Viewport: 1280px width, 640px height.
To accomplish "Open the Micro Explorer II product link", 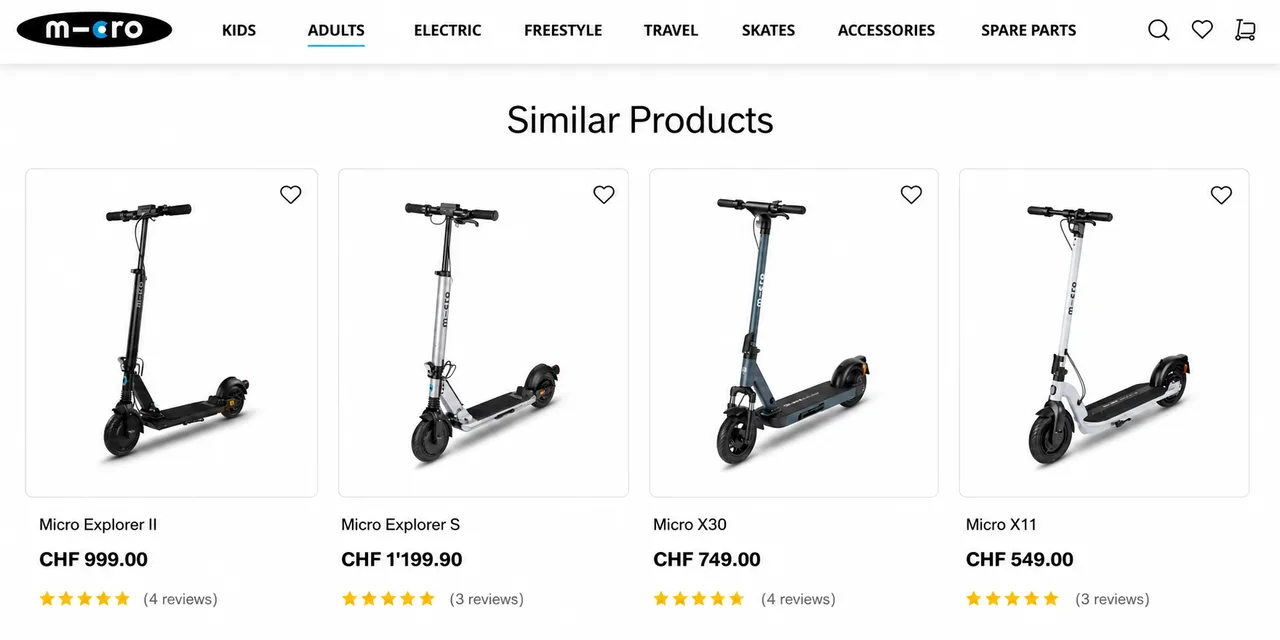I will coord(98,524).
